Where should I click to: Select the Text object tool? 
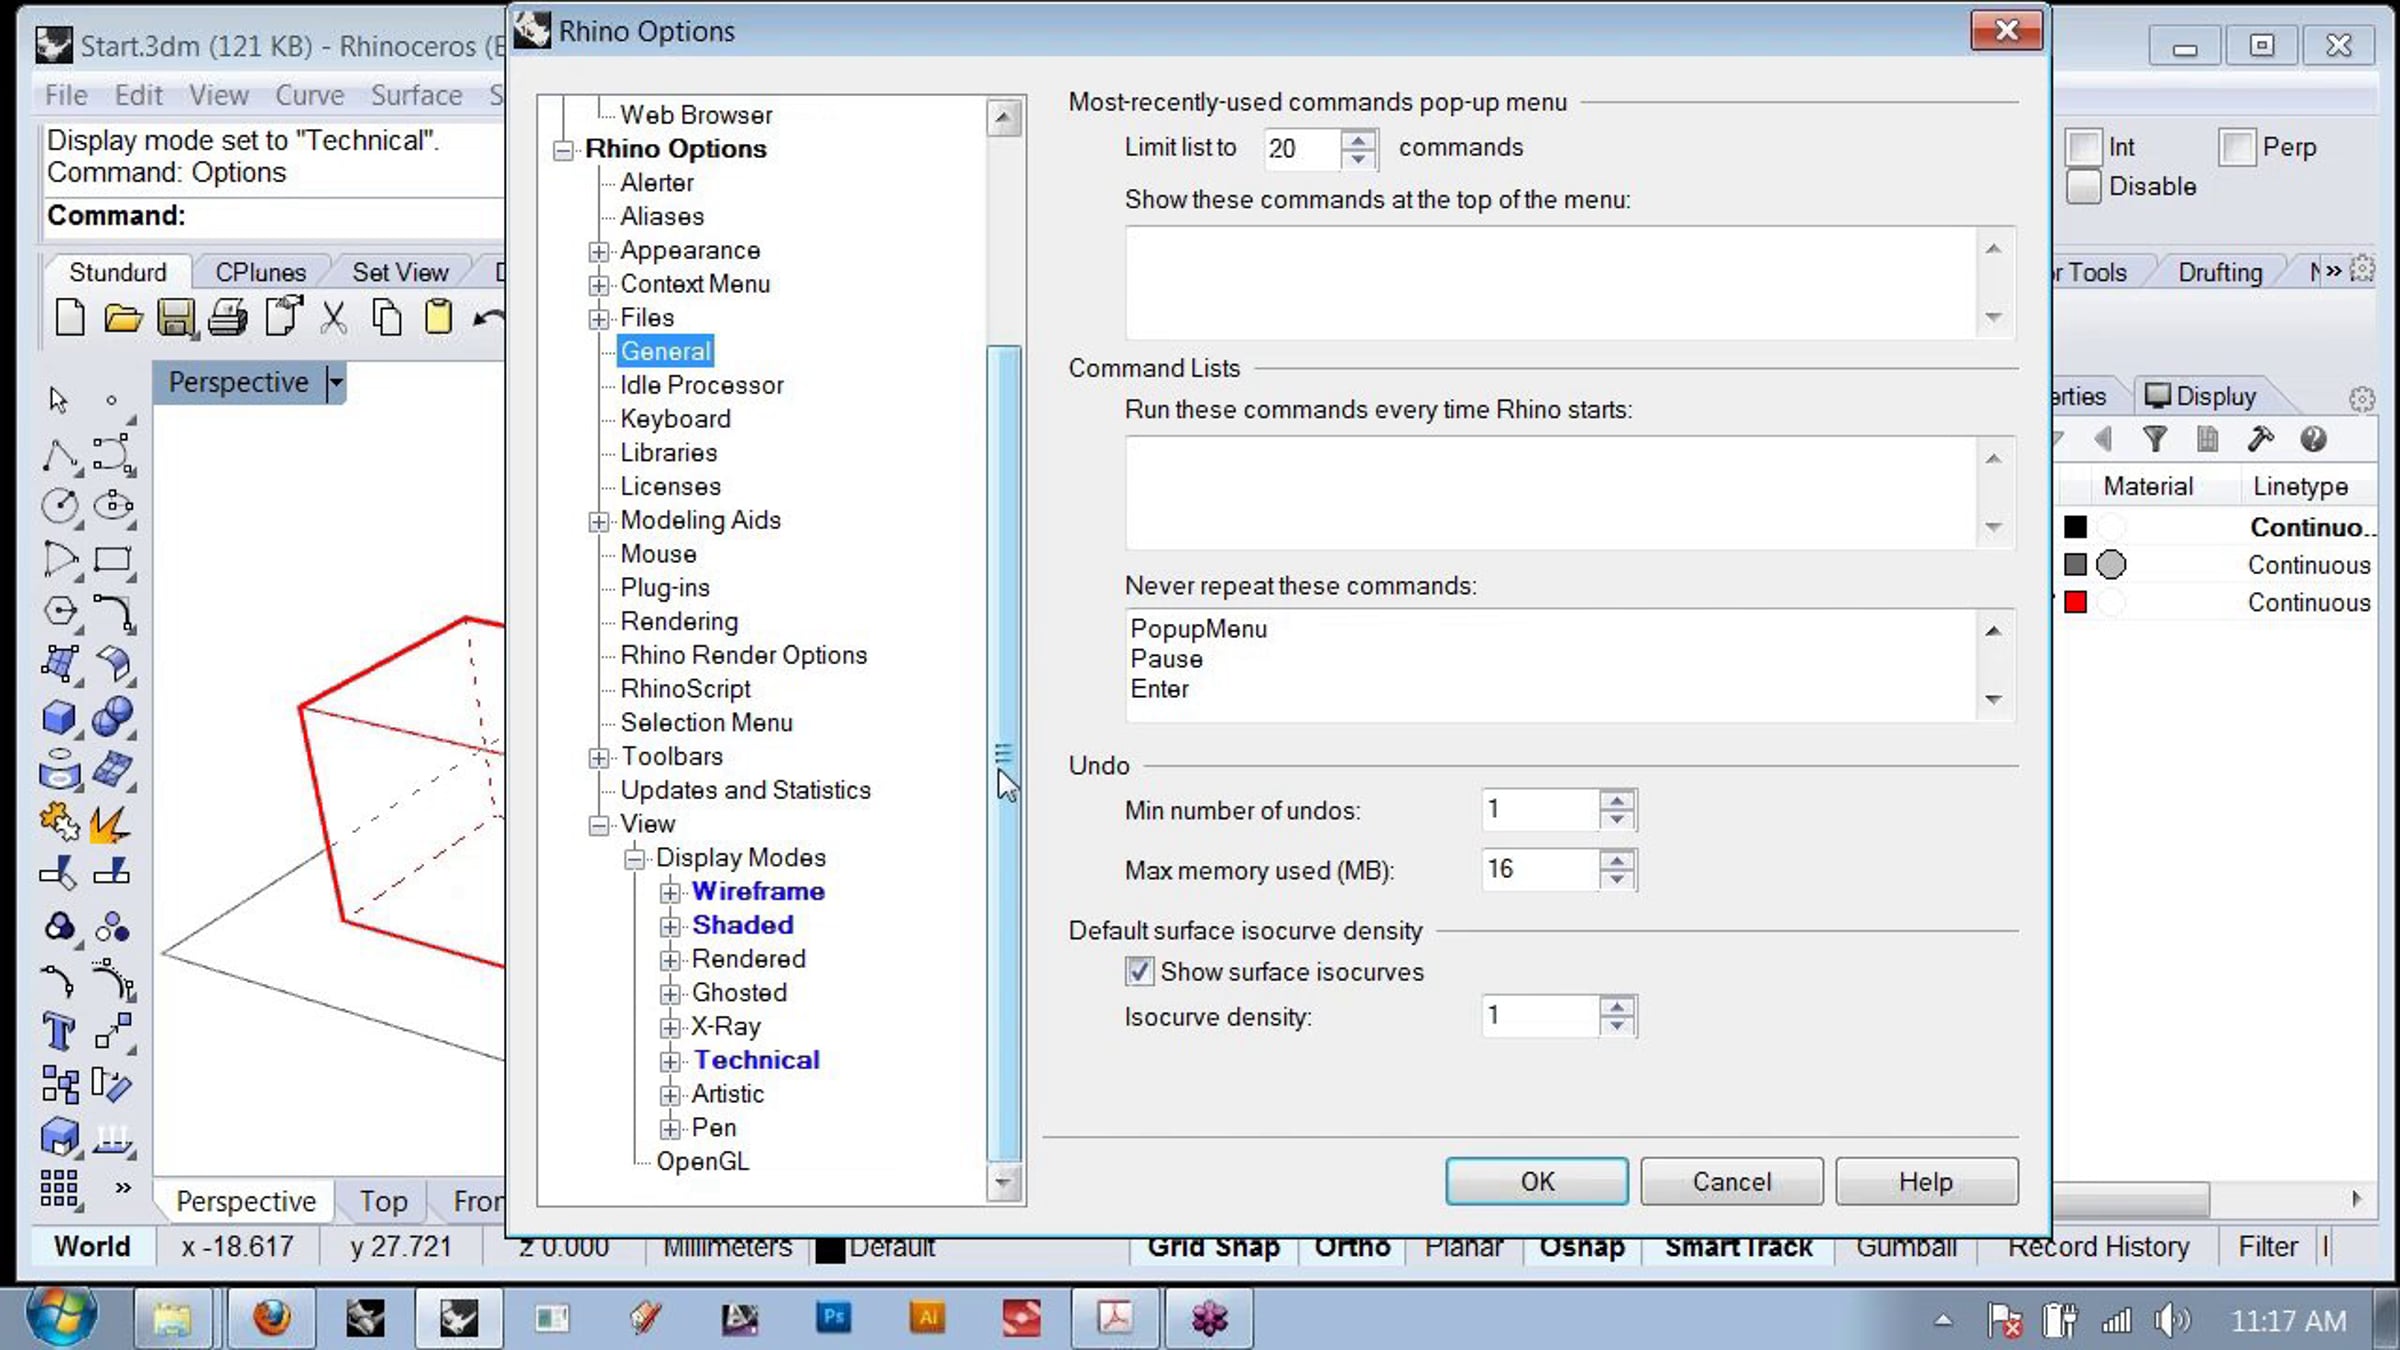(x=59, y=1031)
